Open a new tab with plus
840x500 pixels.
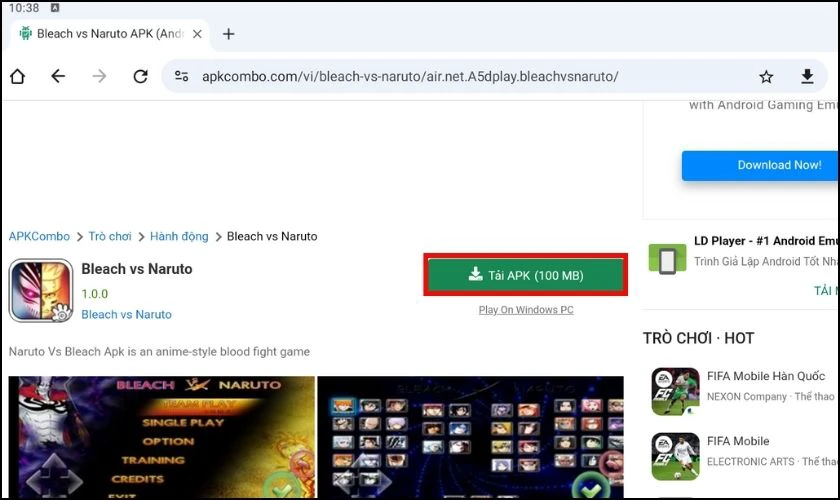point(229,34)
